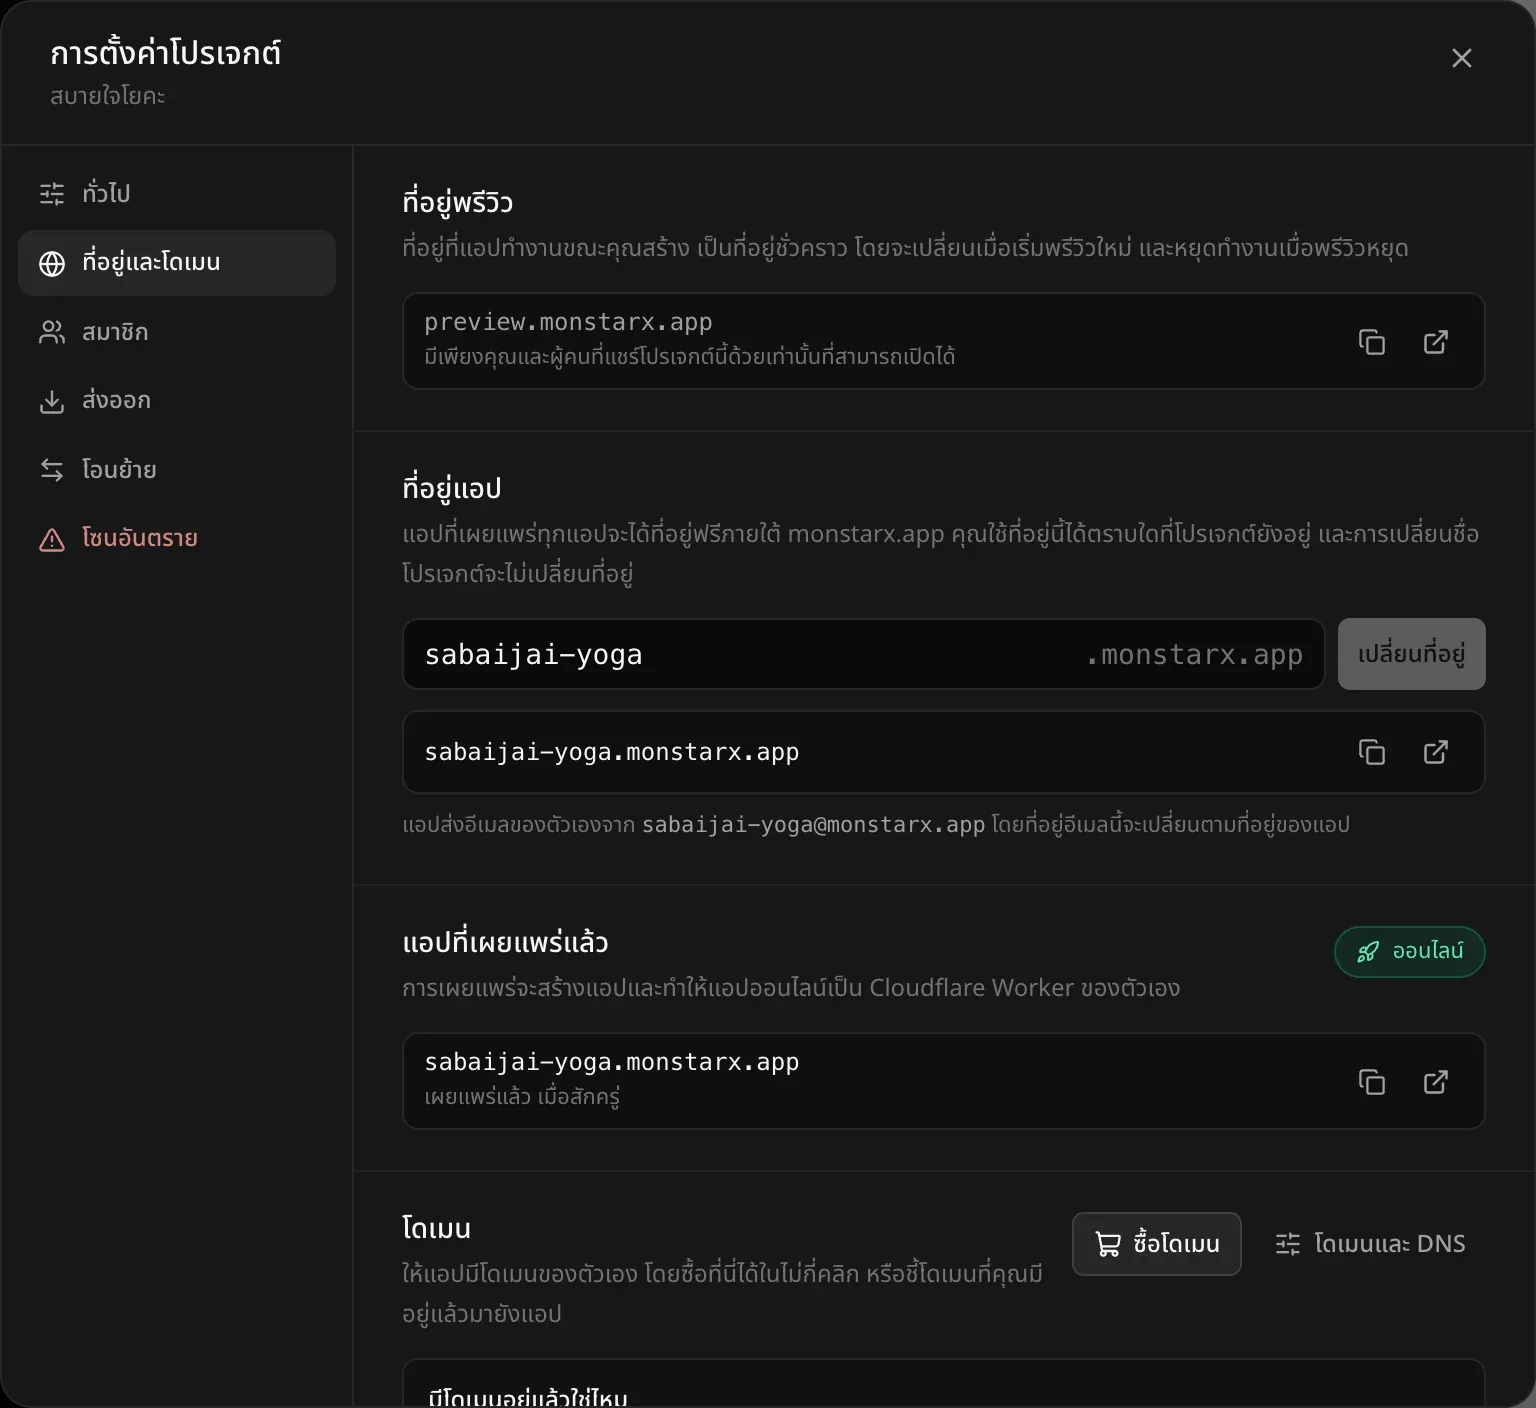The height and width of the screenshot is (1408, 1536).
Task: Open the app address link icon below the subdomain field
Action: (1436, 752)
